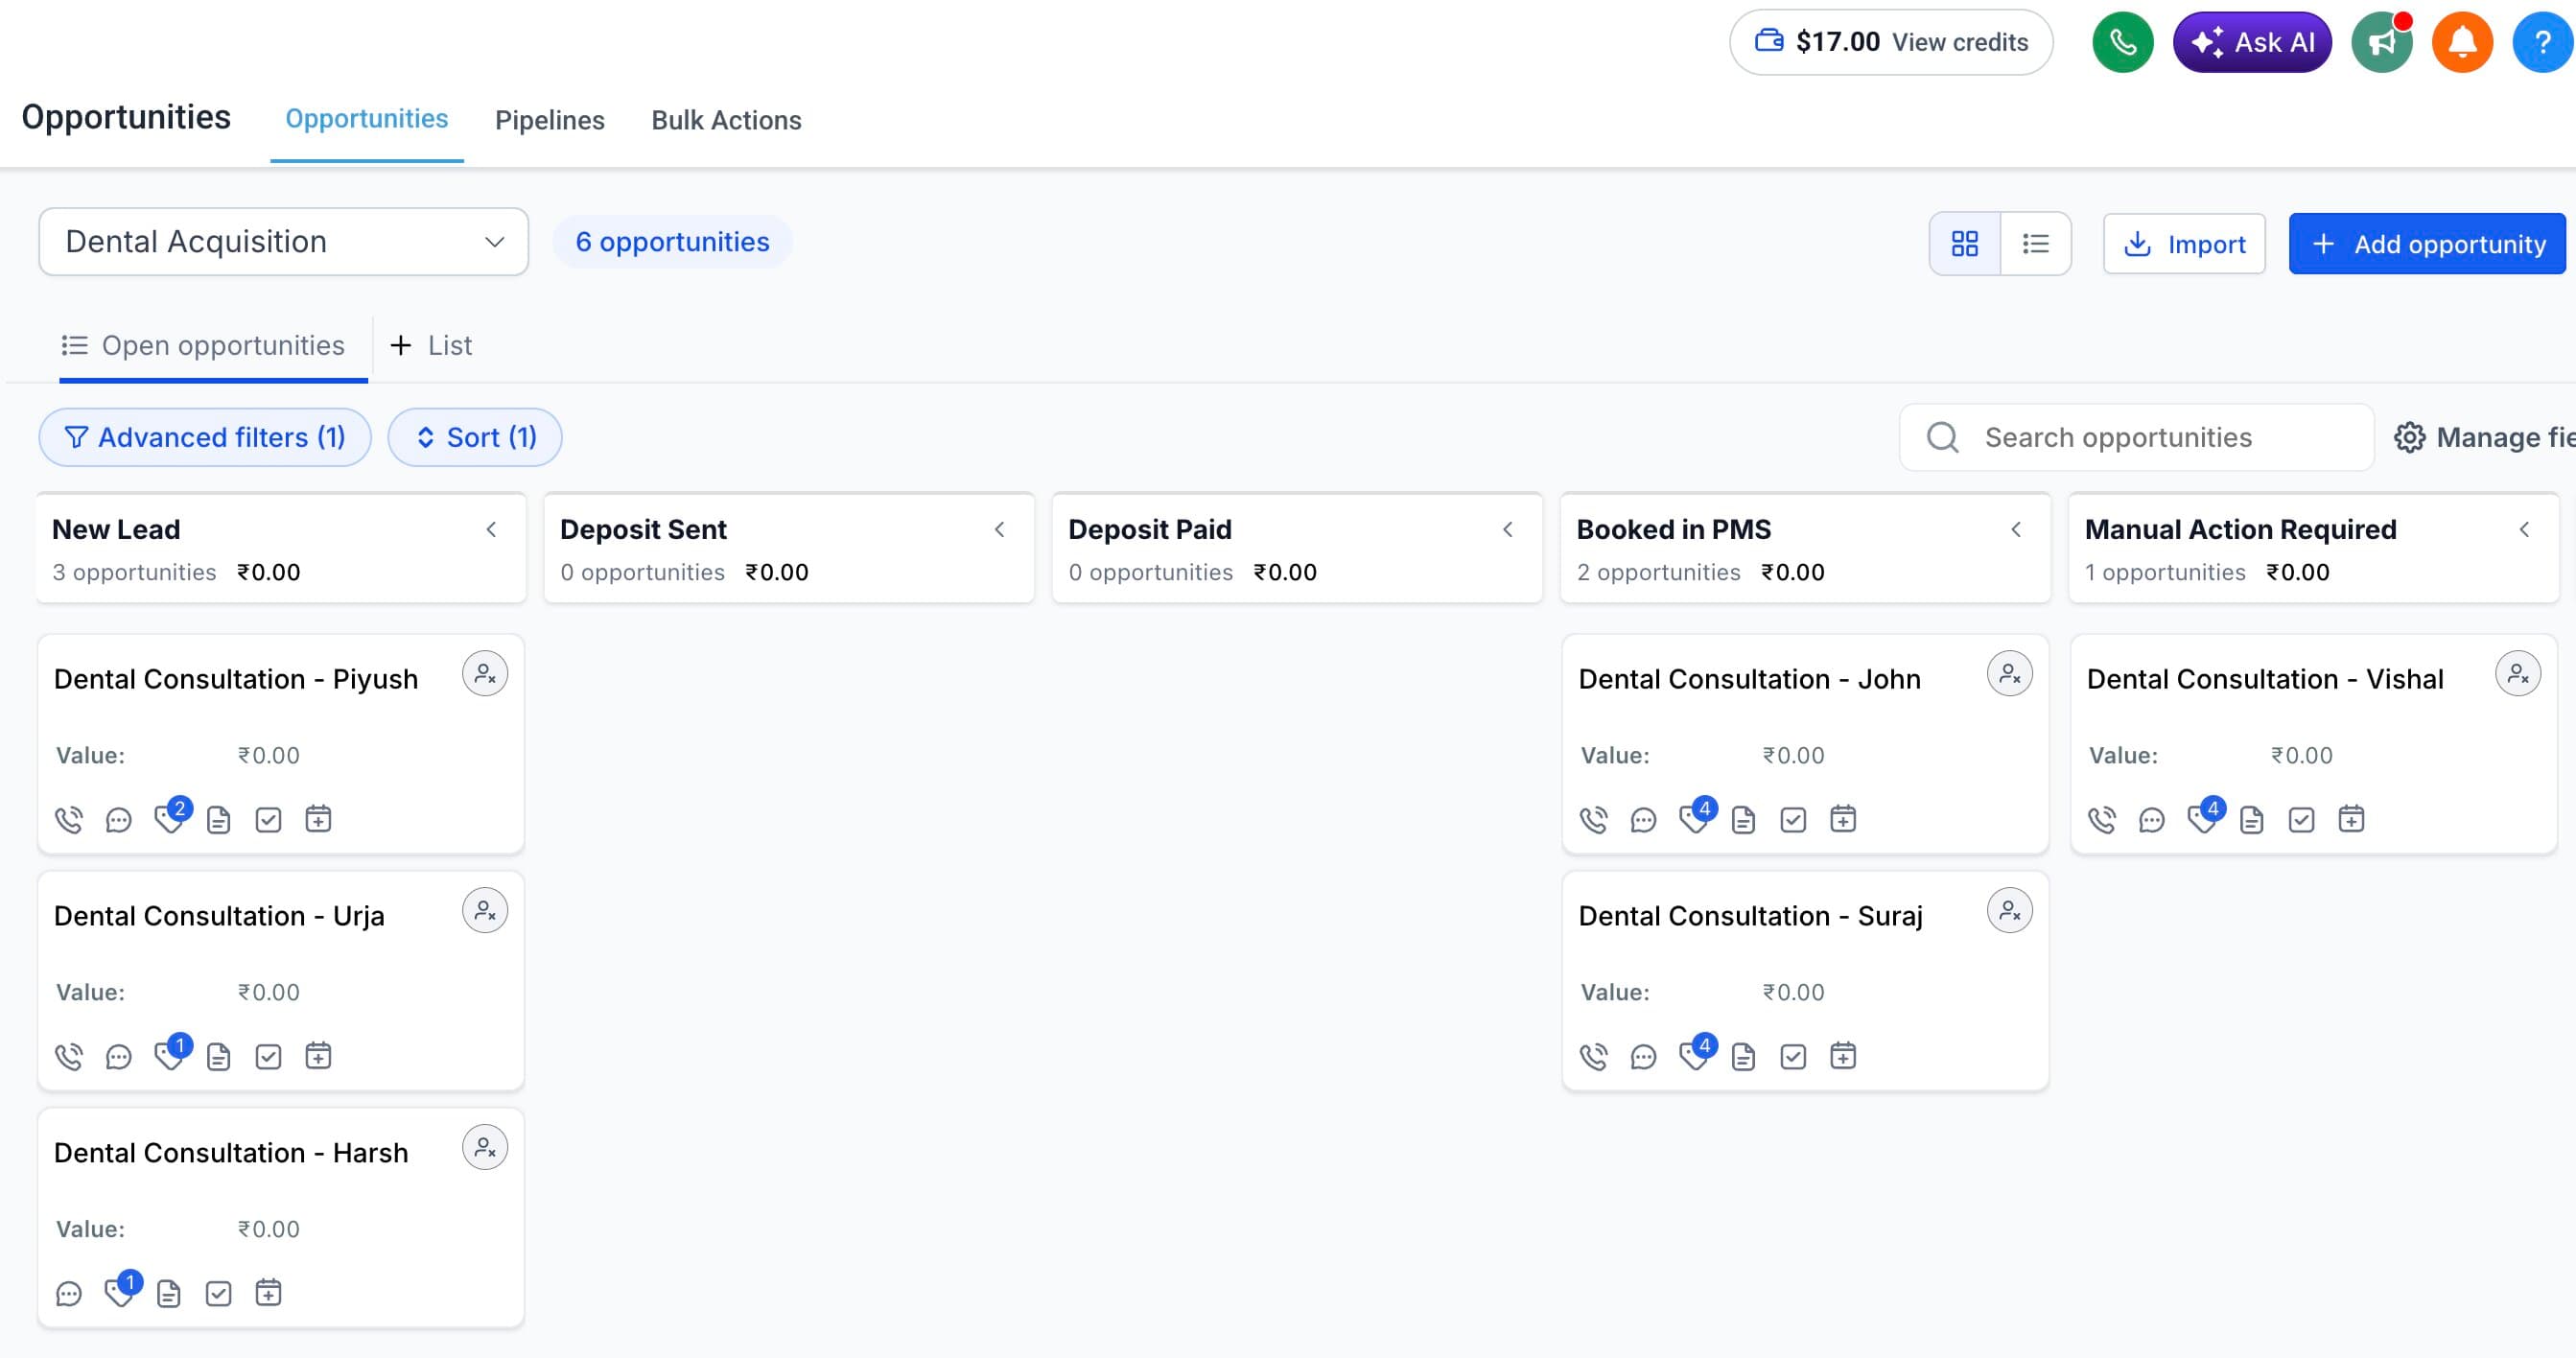Open tasks icon on John card

(x=1794, y=820)
